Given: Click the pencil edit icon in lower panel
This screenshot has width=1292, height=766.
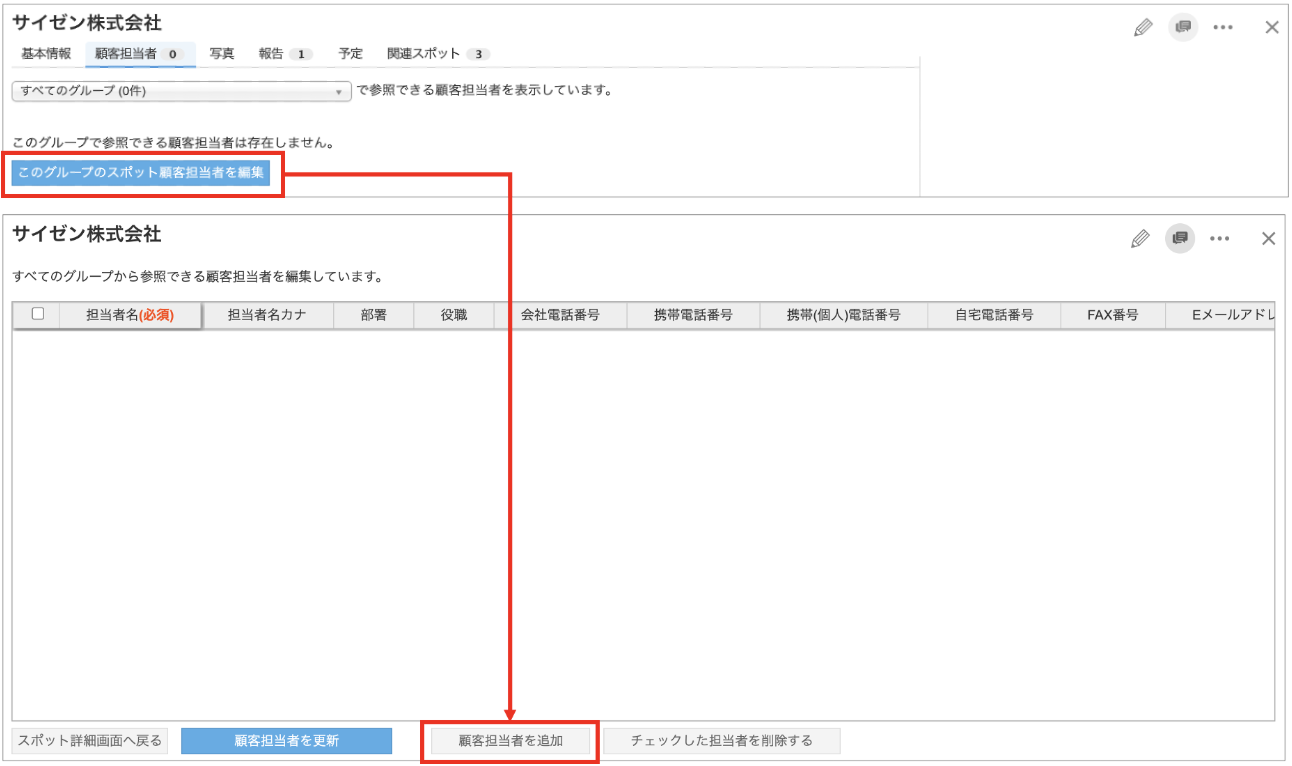Looking at the screenshot, I should tap(1139, 238).
